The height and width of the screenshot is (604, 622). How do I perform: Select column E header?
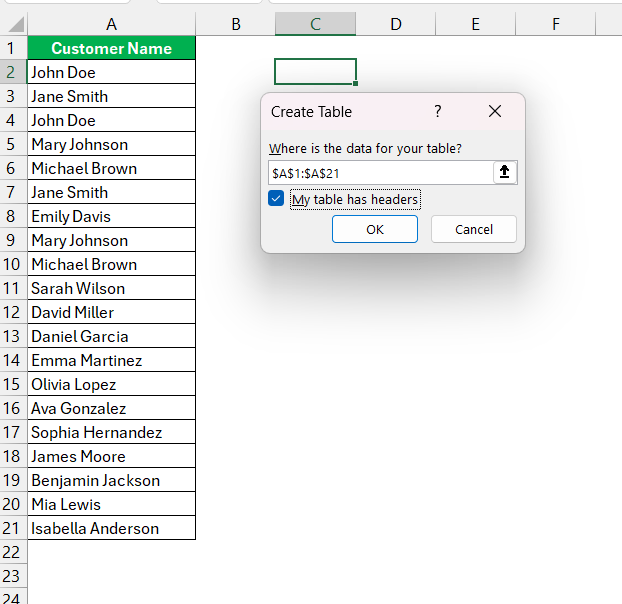click(x=476, y=24)
